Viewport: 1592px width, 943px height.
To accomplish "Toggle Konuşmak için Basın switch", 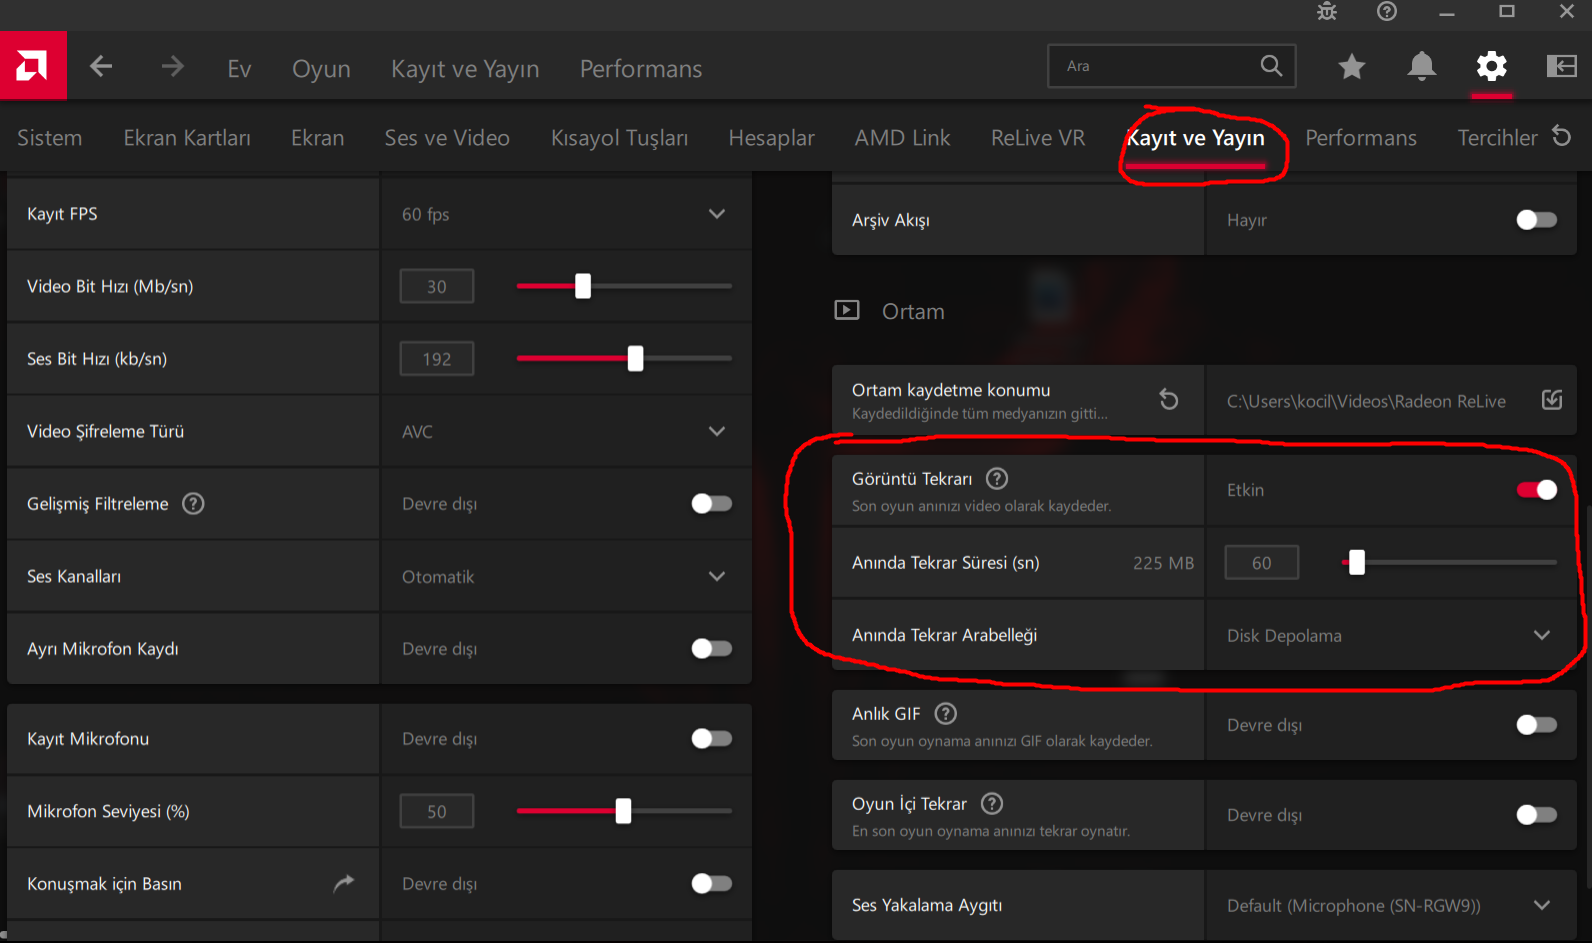I will [x=712, y=884].
